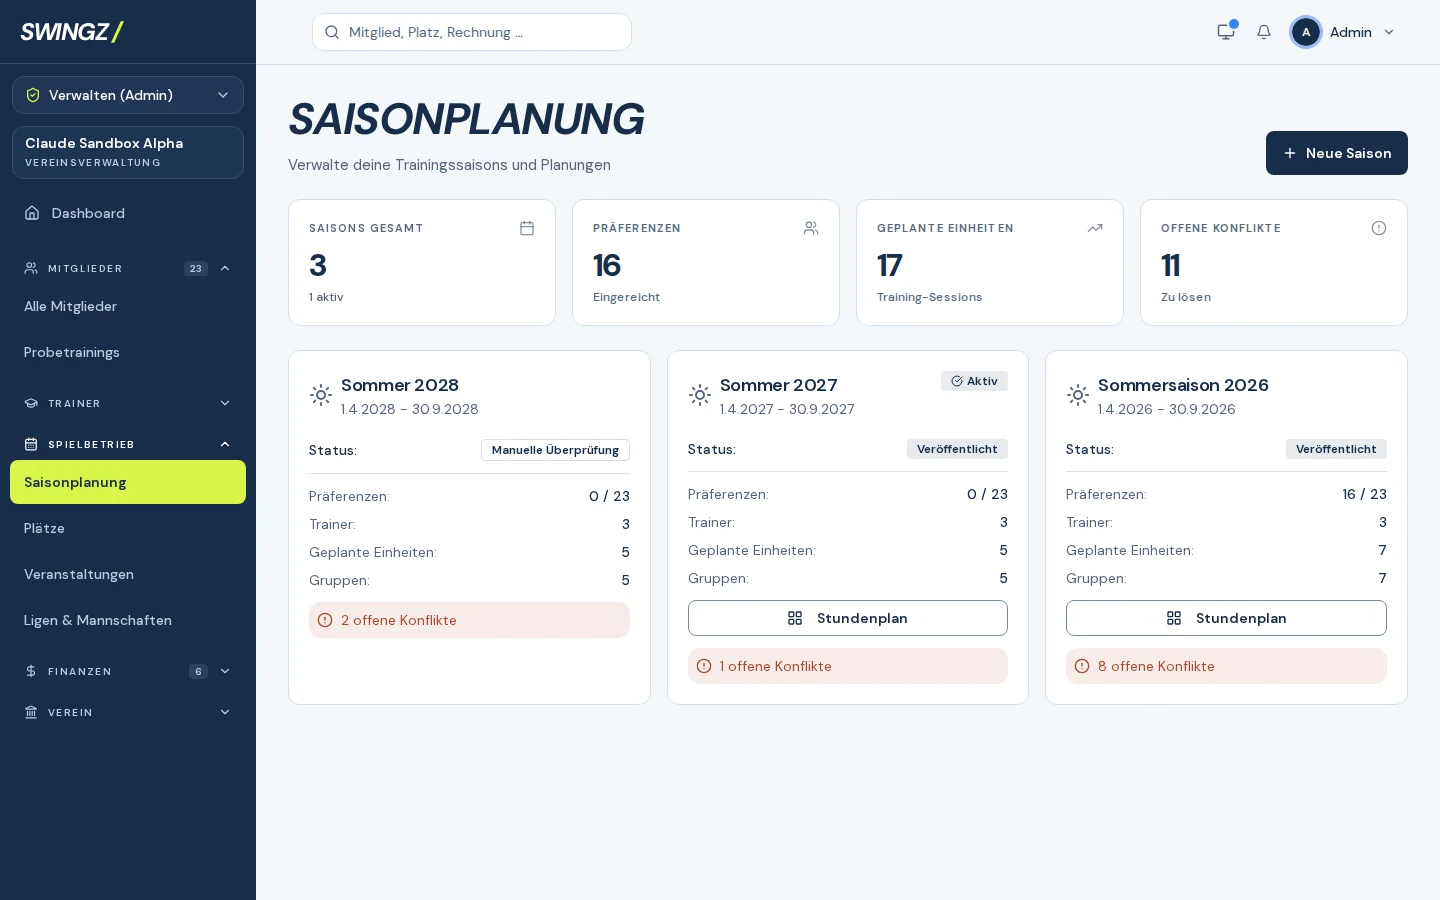
Task: Click the Manuelle Überprüfung status badge
Action: click(x=555, y=450)
